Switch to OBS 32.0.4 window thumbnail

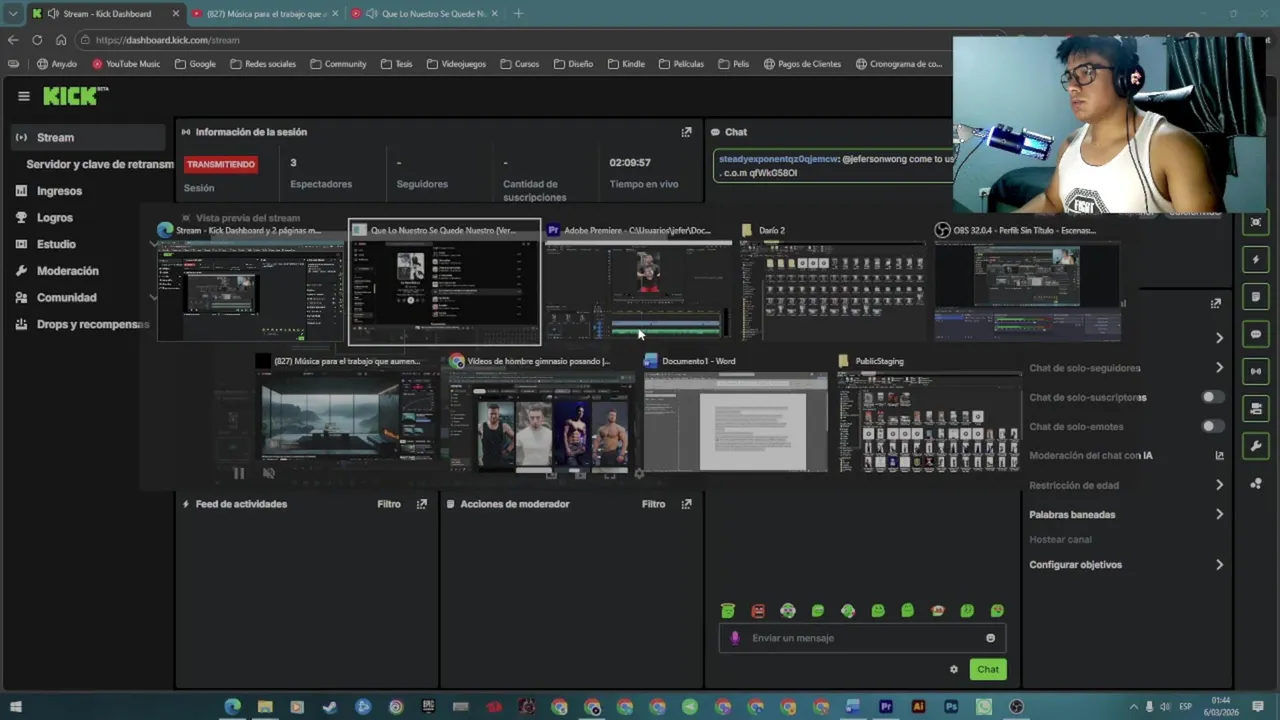pyautogui.click(x=1027, y=282)
